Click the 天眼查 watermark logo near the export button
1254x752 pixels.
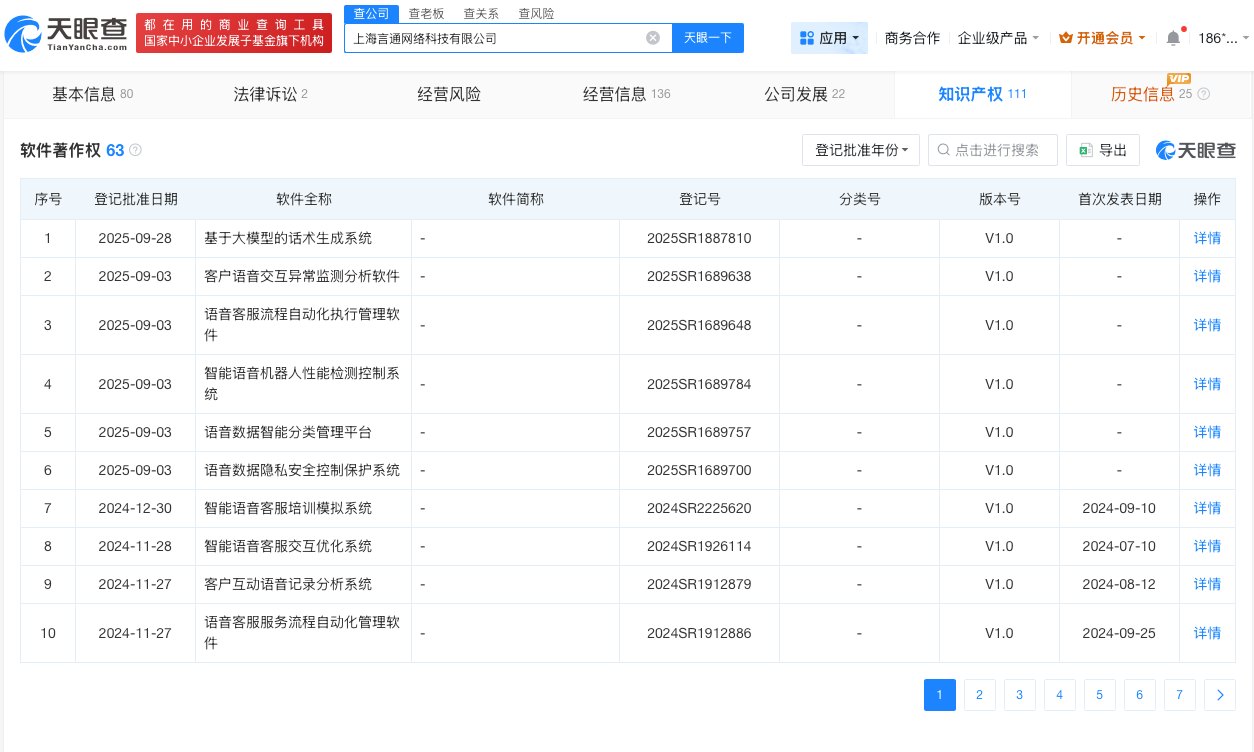(x=1196, y=150)
